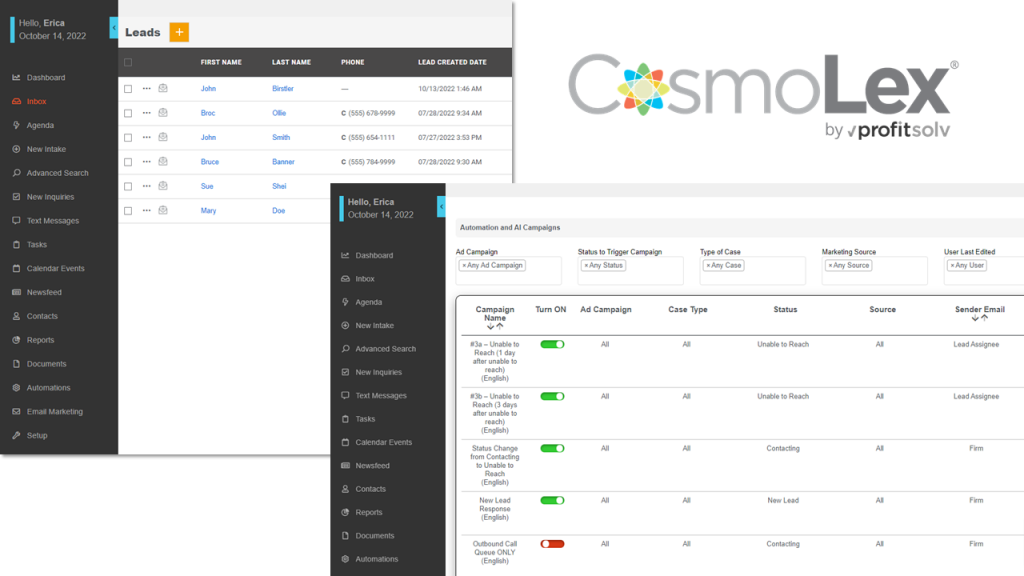The image size is (1024, 576).
Task: Click the Setup wrench icon in sidebar
Action: click(x=16, y=436)
